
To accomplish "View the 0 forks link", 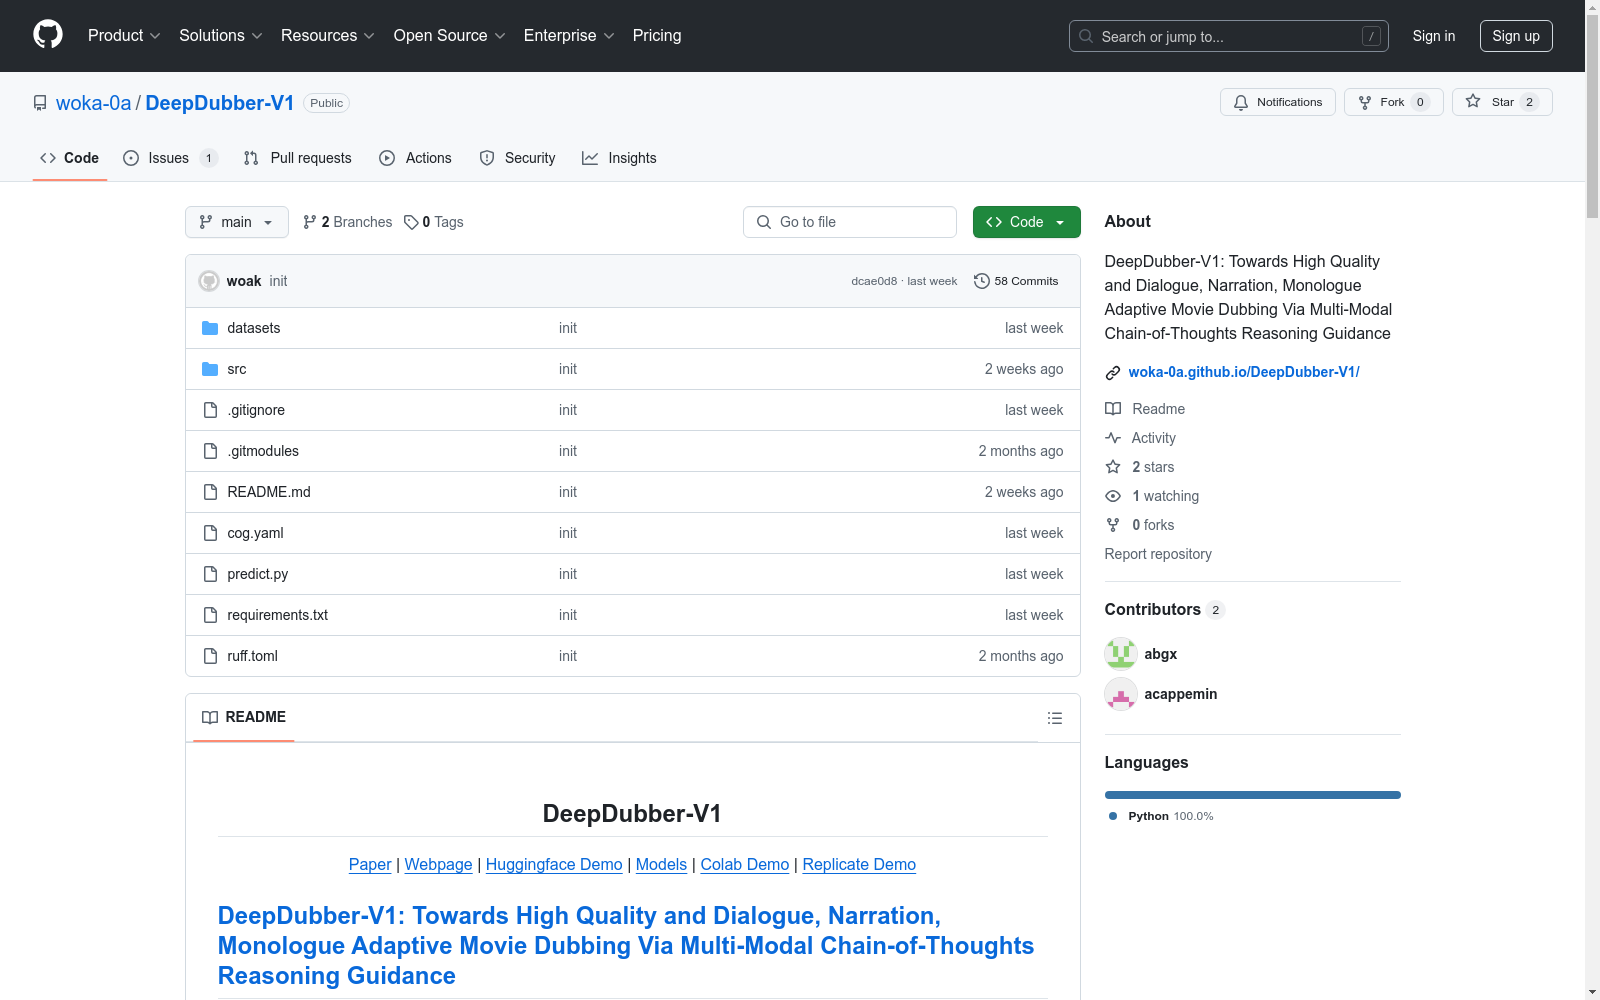I will click(x=1140, y=525).
